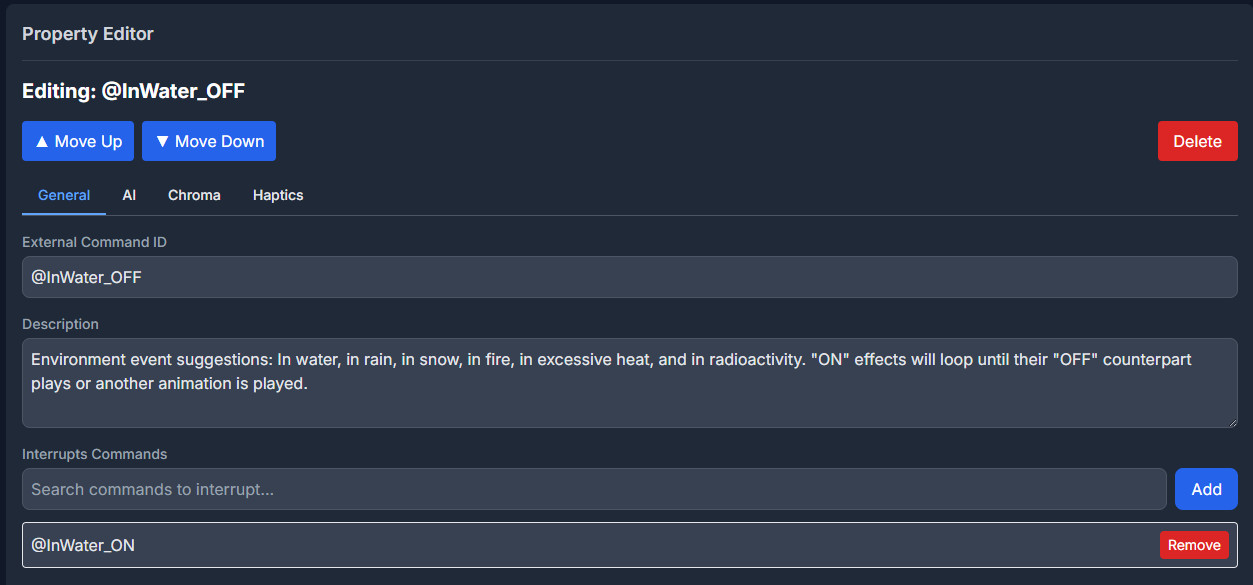Open the AI tab

click(129, 195)
